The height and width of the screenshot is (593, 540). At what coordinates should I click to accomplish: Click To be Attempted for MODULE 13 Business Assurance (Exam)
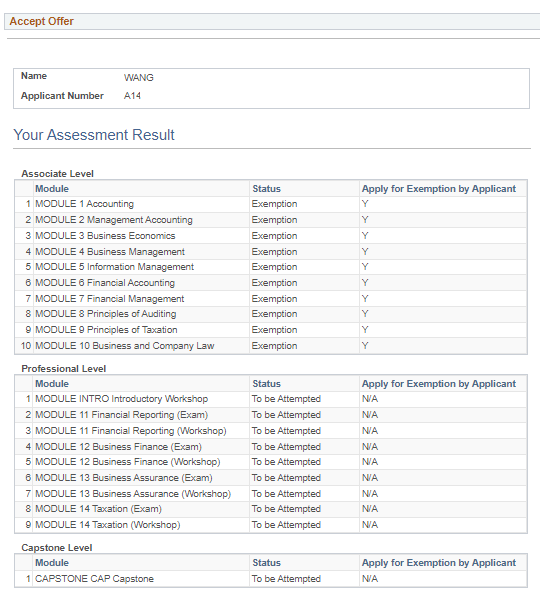[x=286, y=478]
